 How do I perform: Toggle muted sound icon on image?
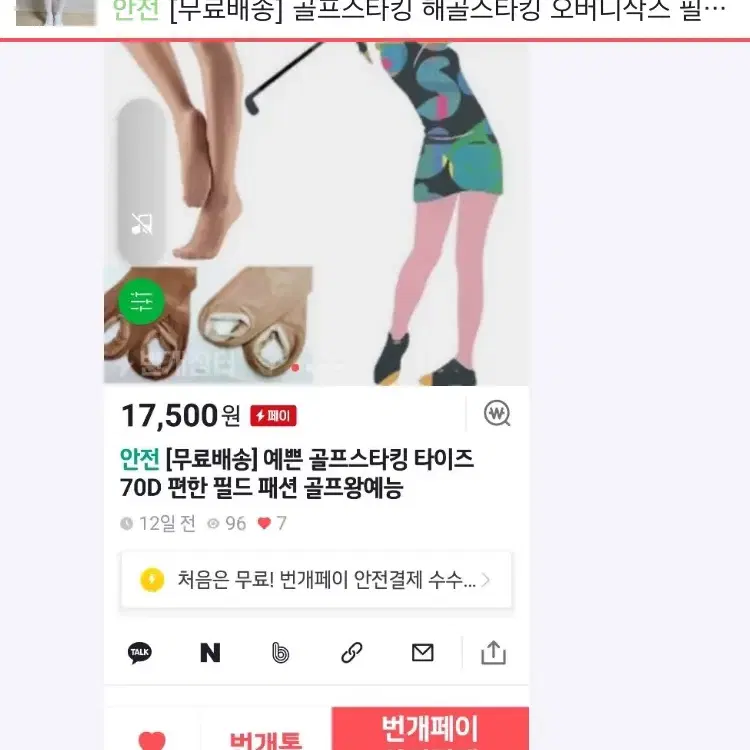tap(142, 224)
